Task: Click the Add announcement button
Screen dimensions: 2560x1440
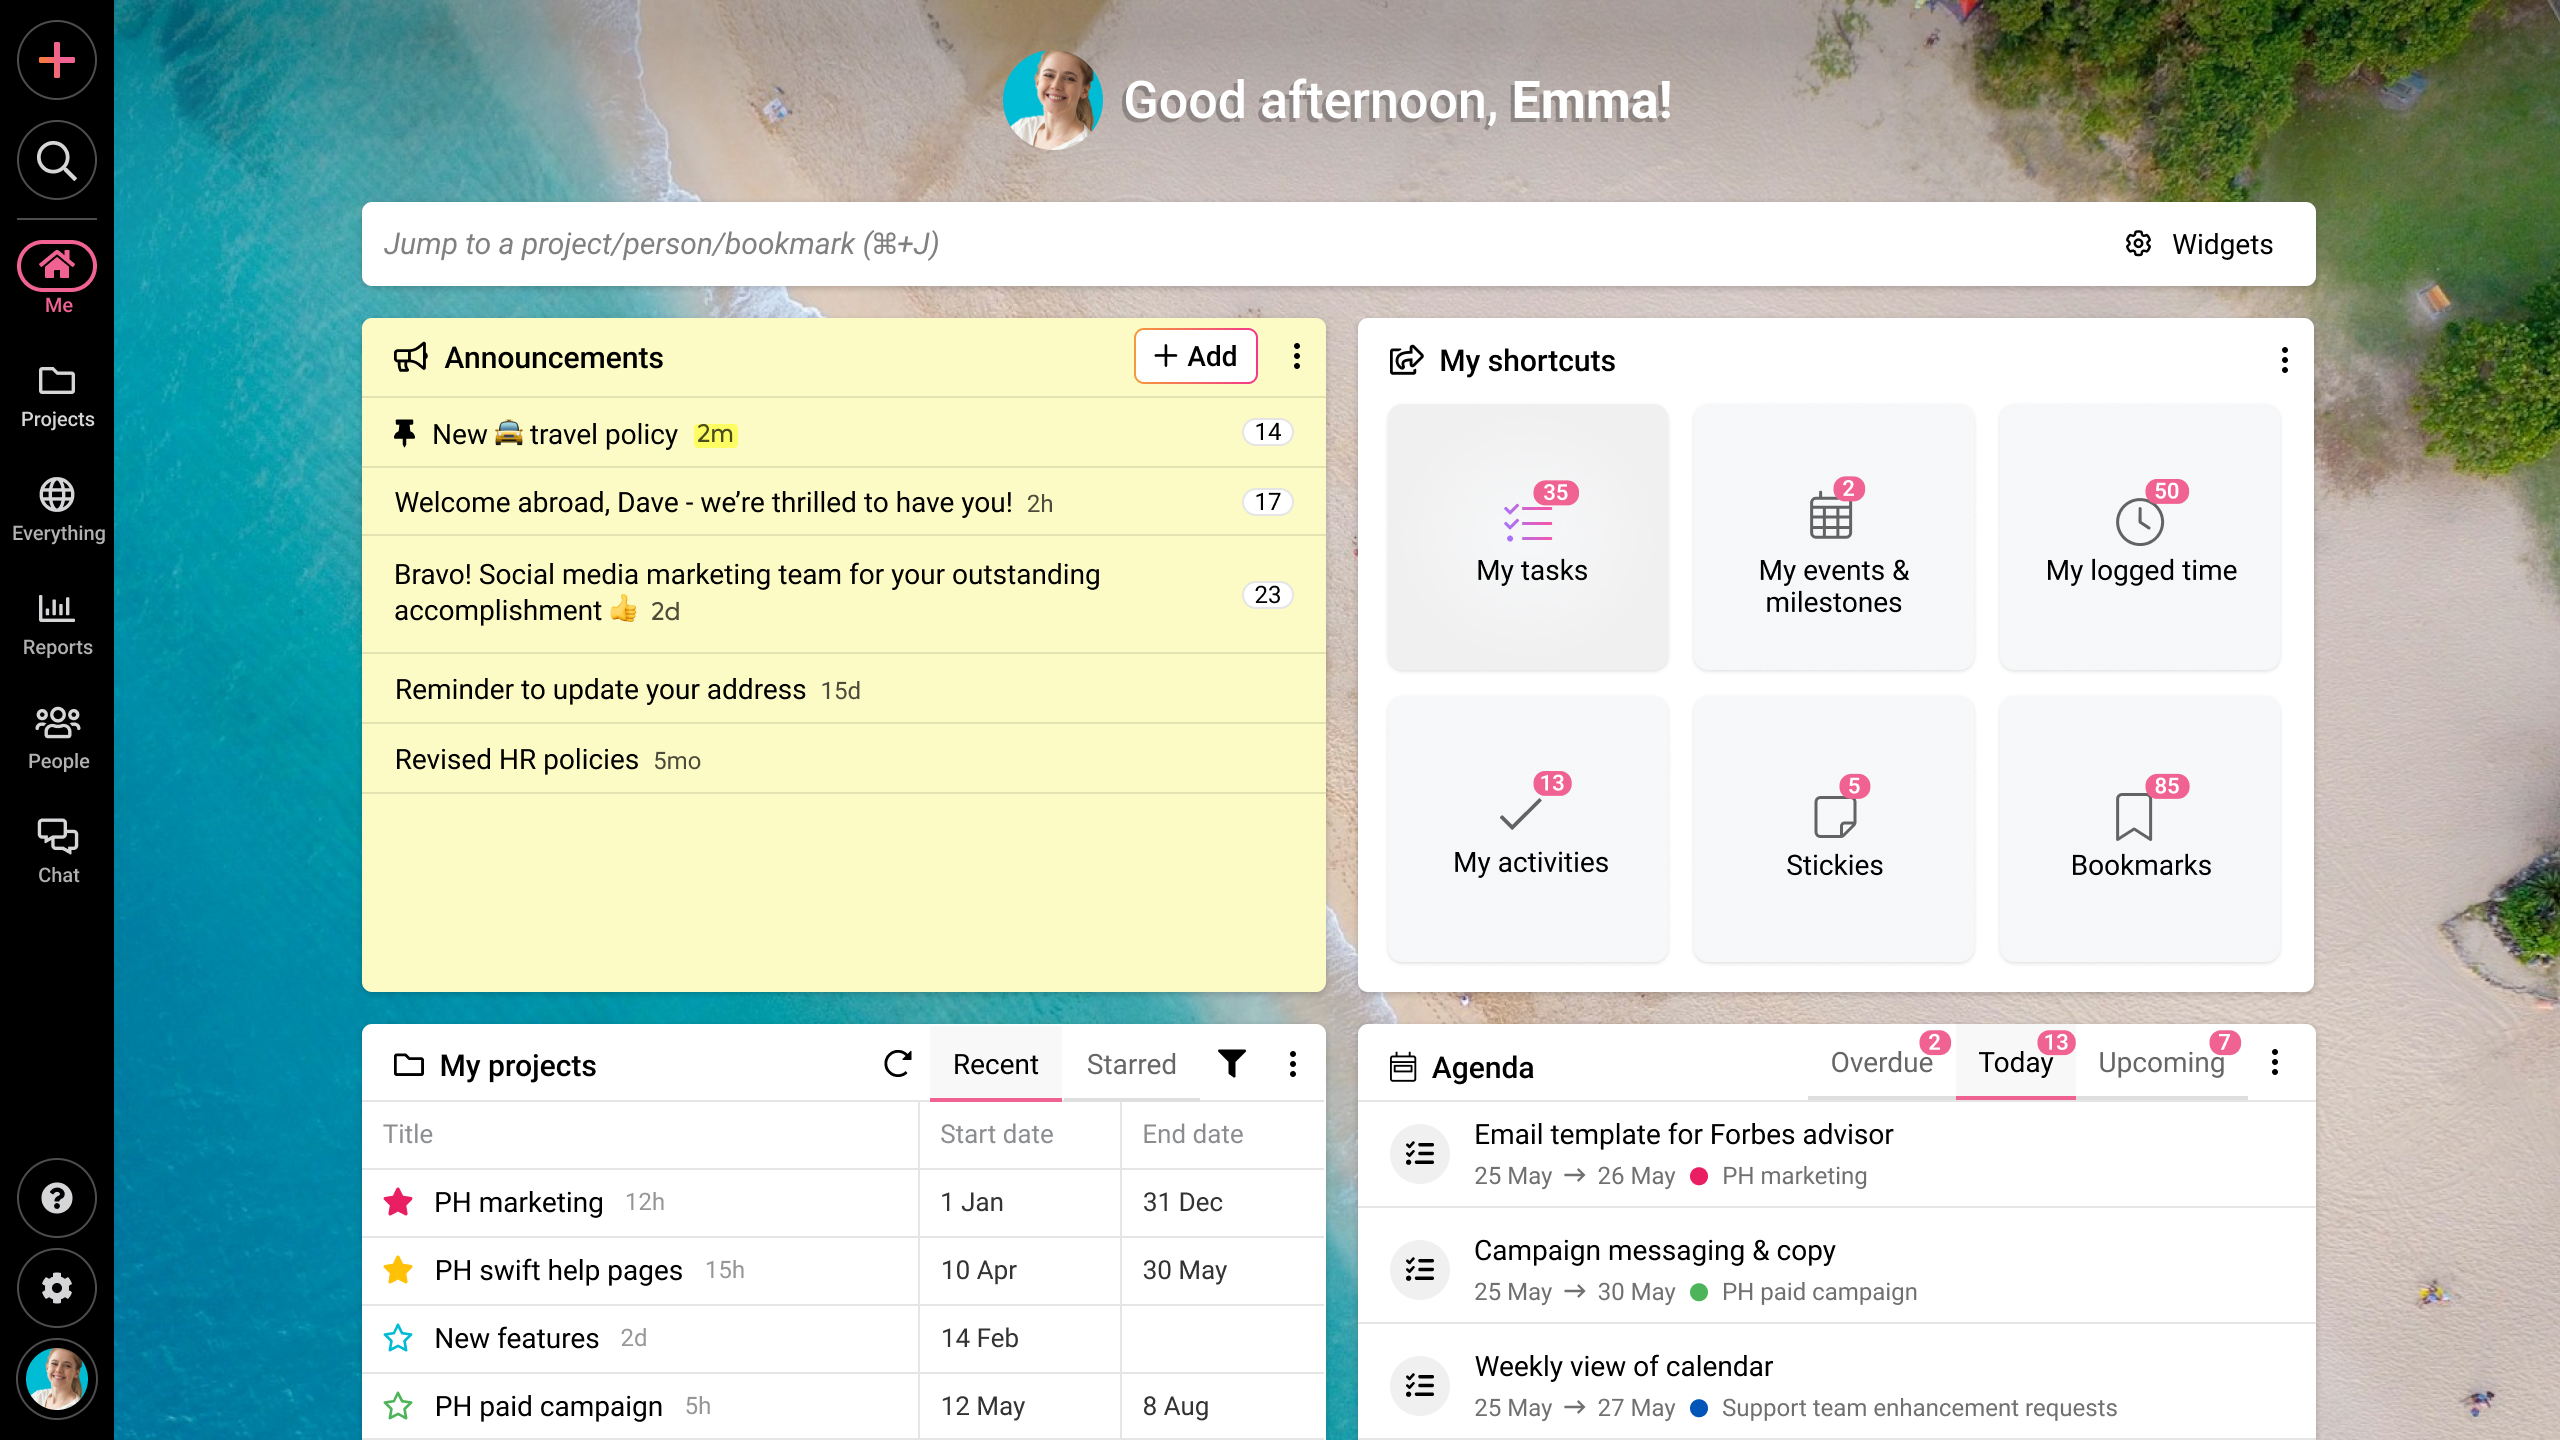Action: click(1196, 356)
